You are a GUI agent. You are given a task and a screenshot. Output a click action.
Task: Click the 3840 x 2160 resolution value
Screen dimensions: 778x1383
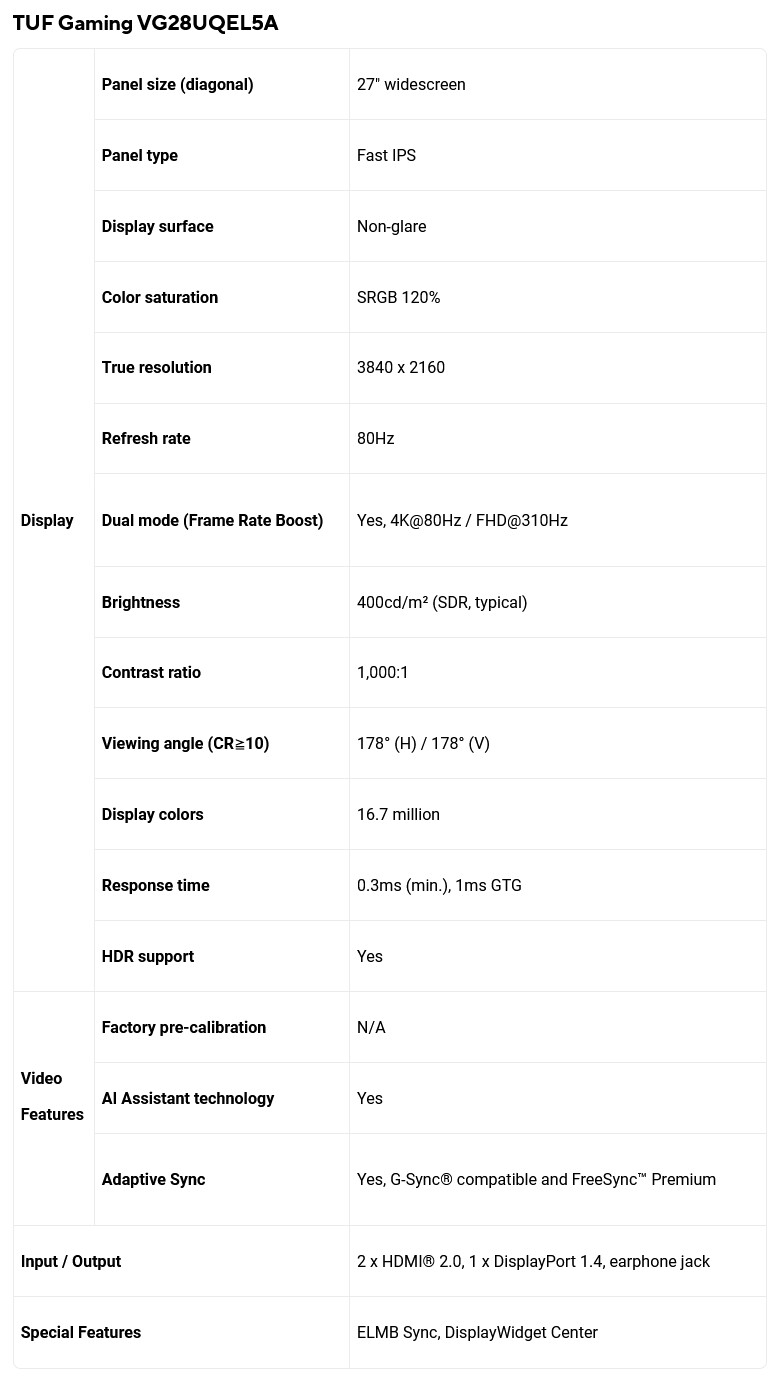point(400,368)
